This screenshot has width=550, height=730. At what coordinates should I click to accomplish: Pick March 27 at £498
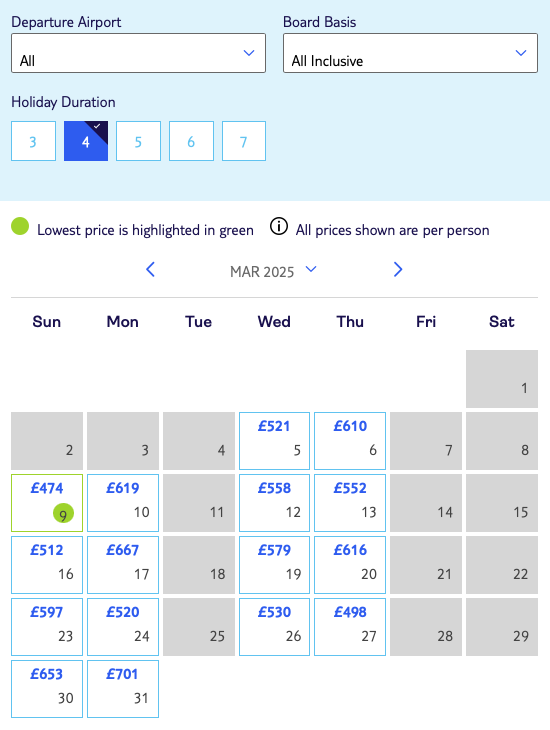tap(350, 627)
